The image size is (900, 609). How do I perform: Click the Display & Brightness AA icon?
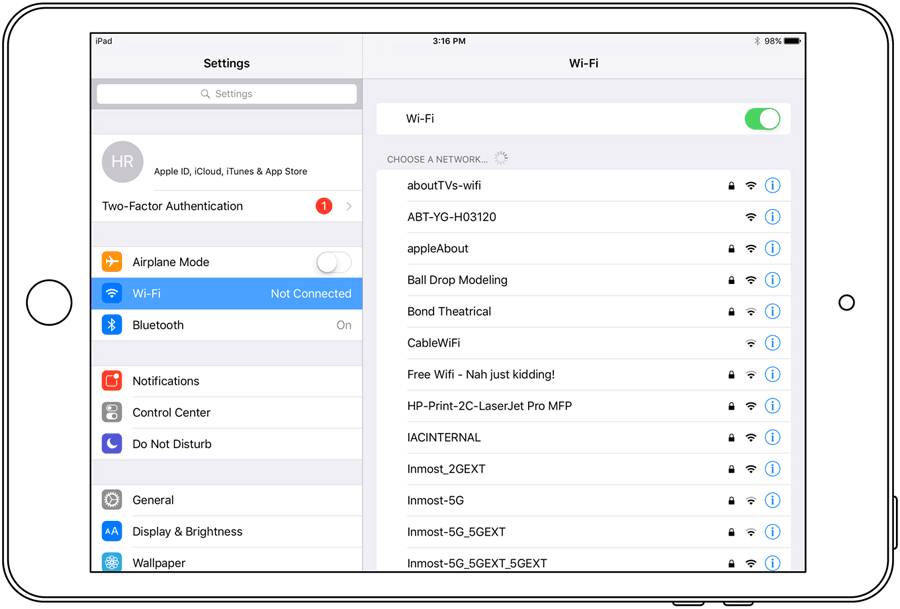coord(112,532)
